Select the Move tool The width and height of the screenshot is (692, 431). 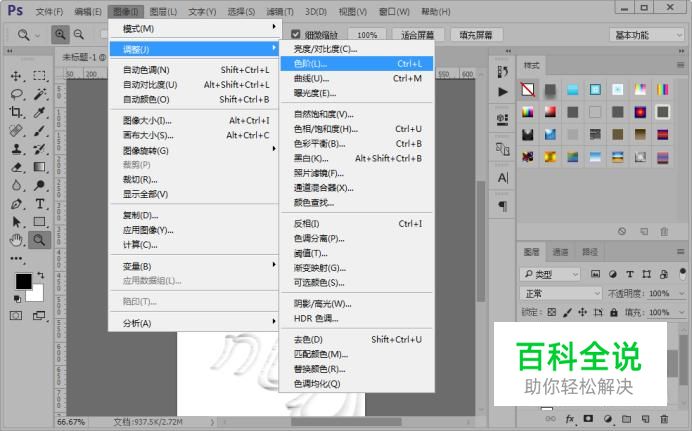pos(16,76)
